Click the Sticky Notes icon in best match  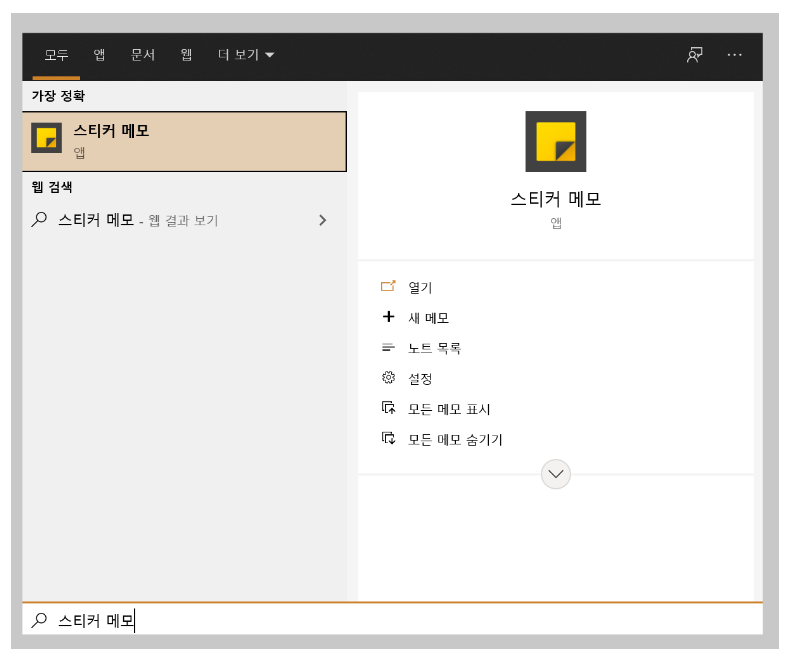coord(46,138)
